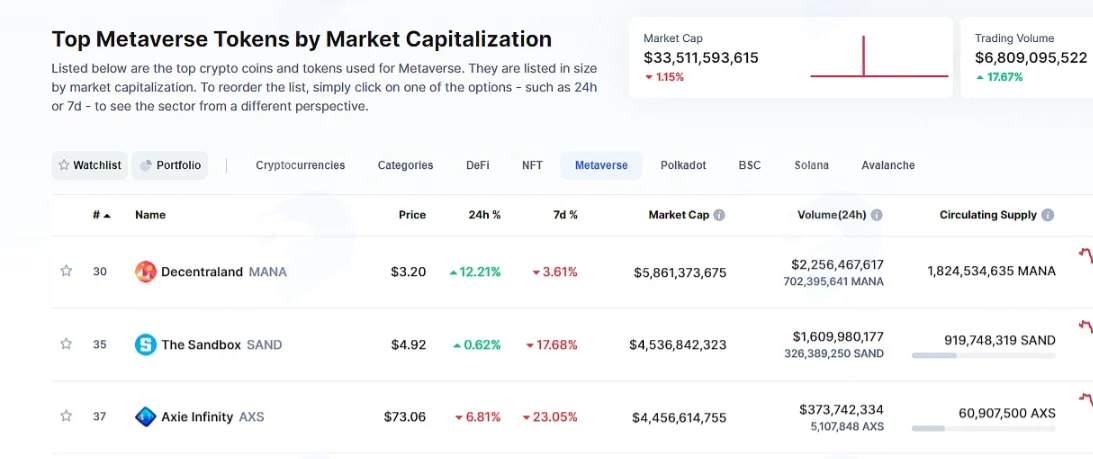Open the Decentraland token page link
Image resolution: width=1093 pixels, height=459 pixels.
pyautogui.click(x=202, y=271)
